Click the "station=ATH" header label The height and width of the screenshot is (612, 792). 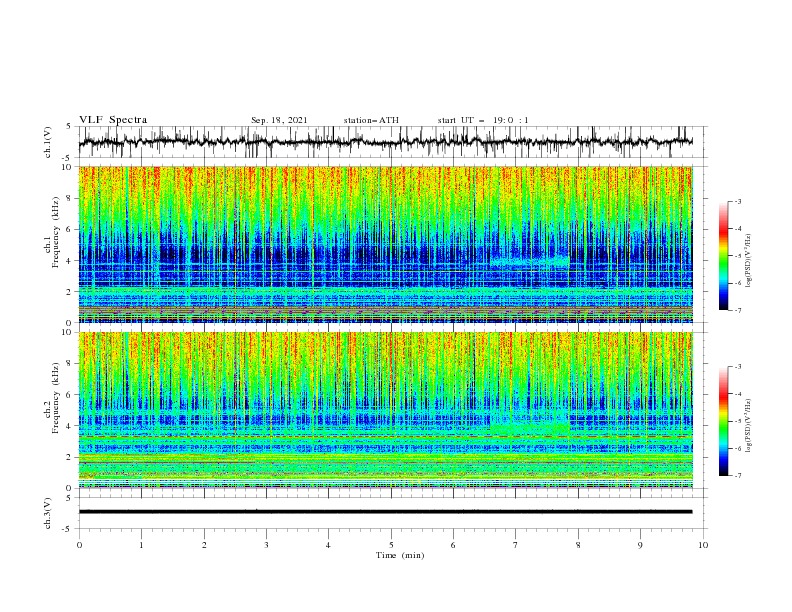point(371,120)
